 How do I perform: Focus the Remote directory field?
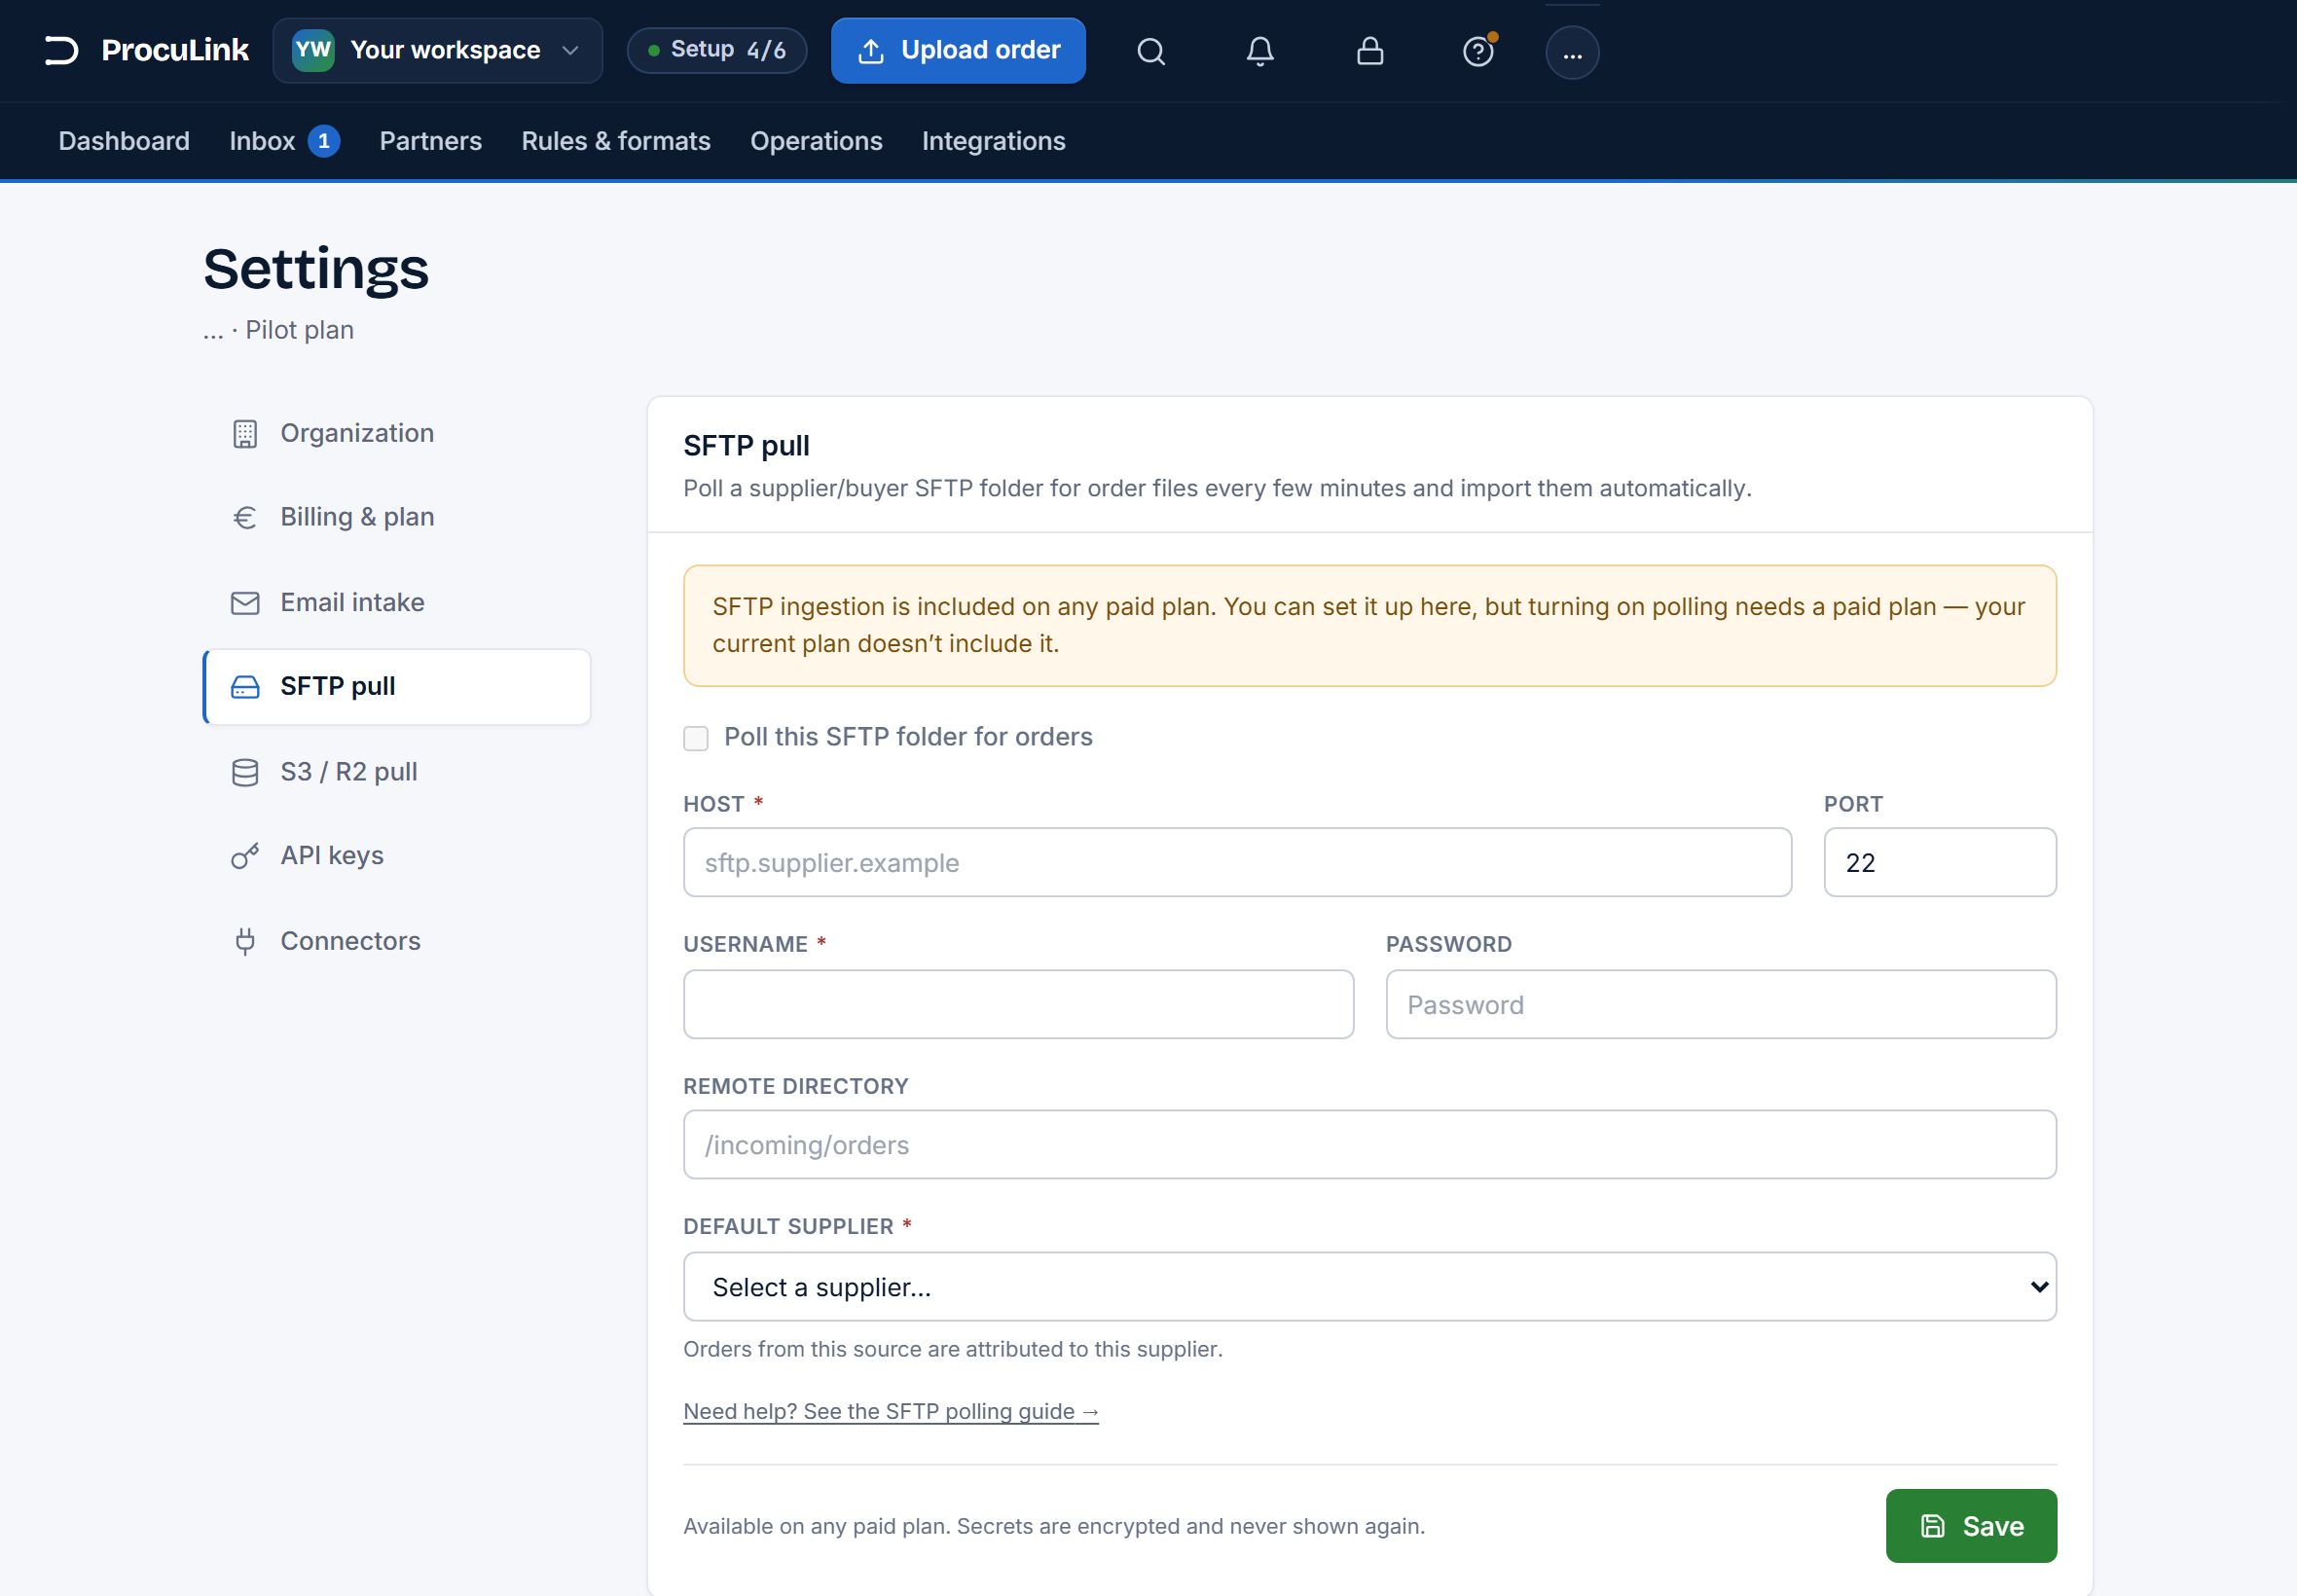coord(1370,1144)
